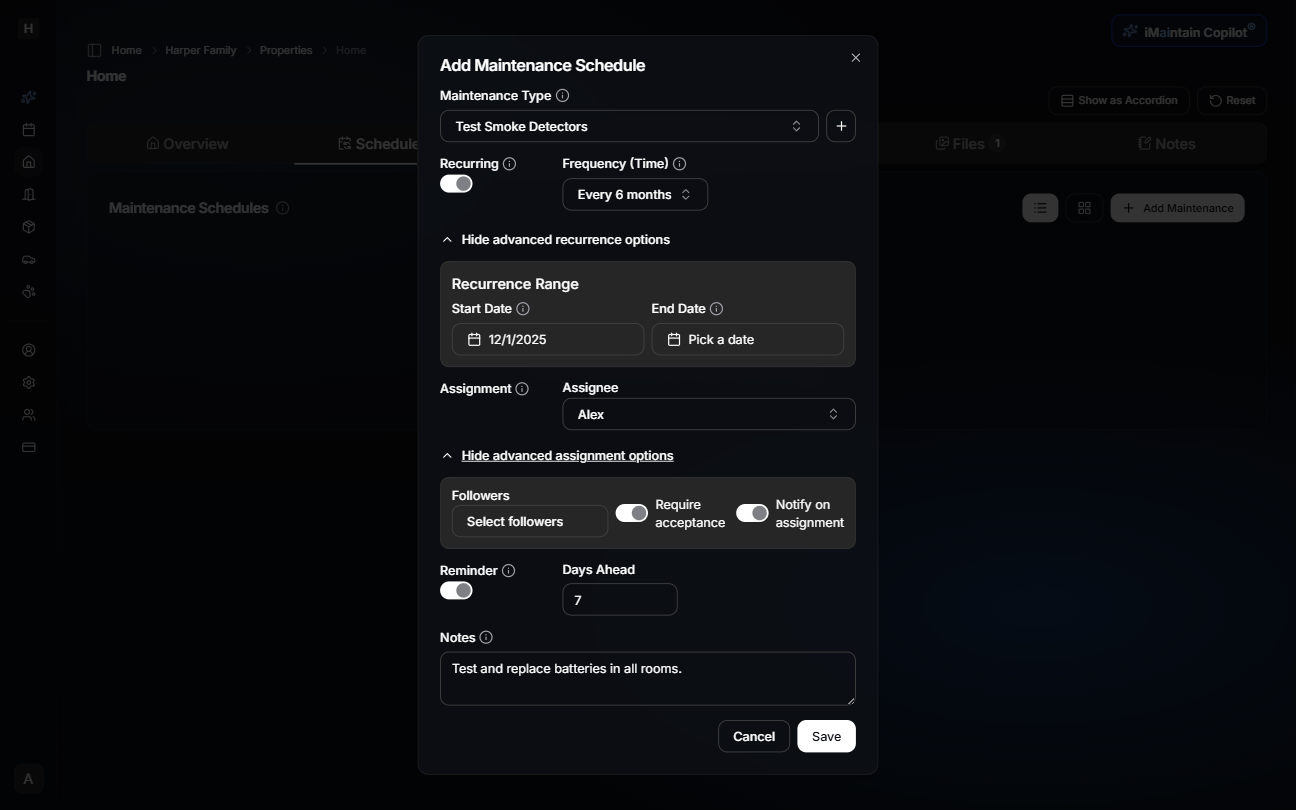Viewport: 1296px width, 810px height.
Task: Open iMaintain Copilot
Action: 1189,30
